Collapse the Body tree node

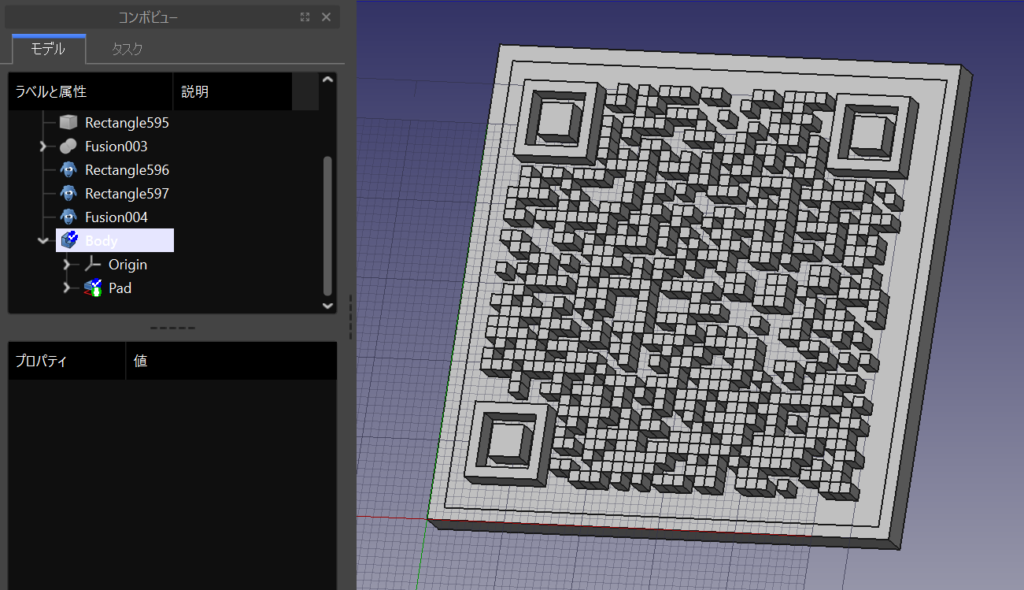coord(43,240)
